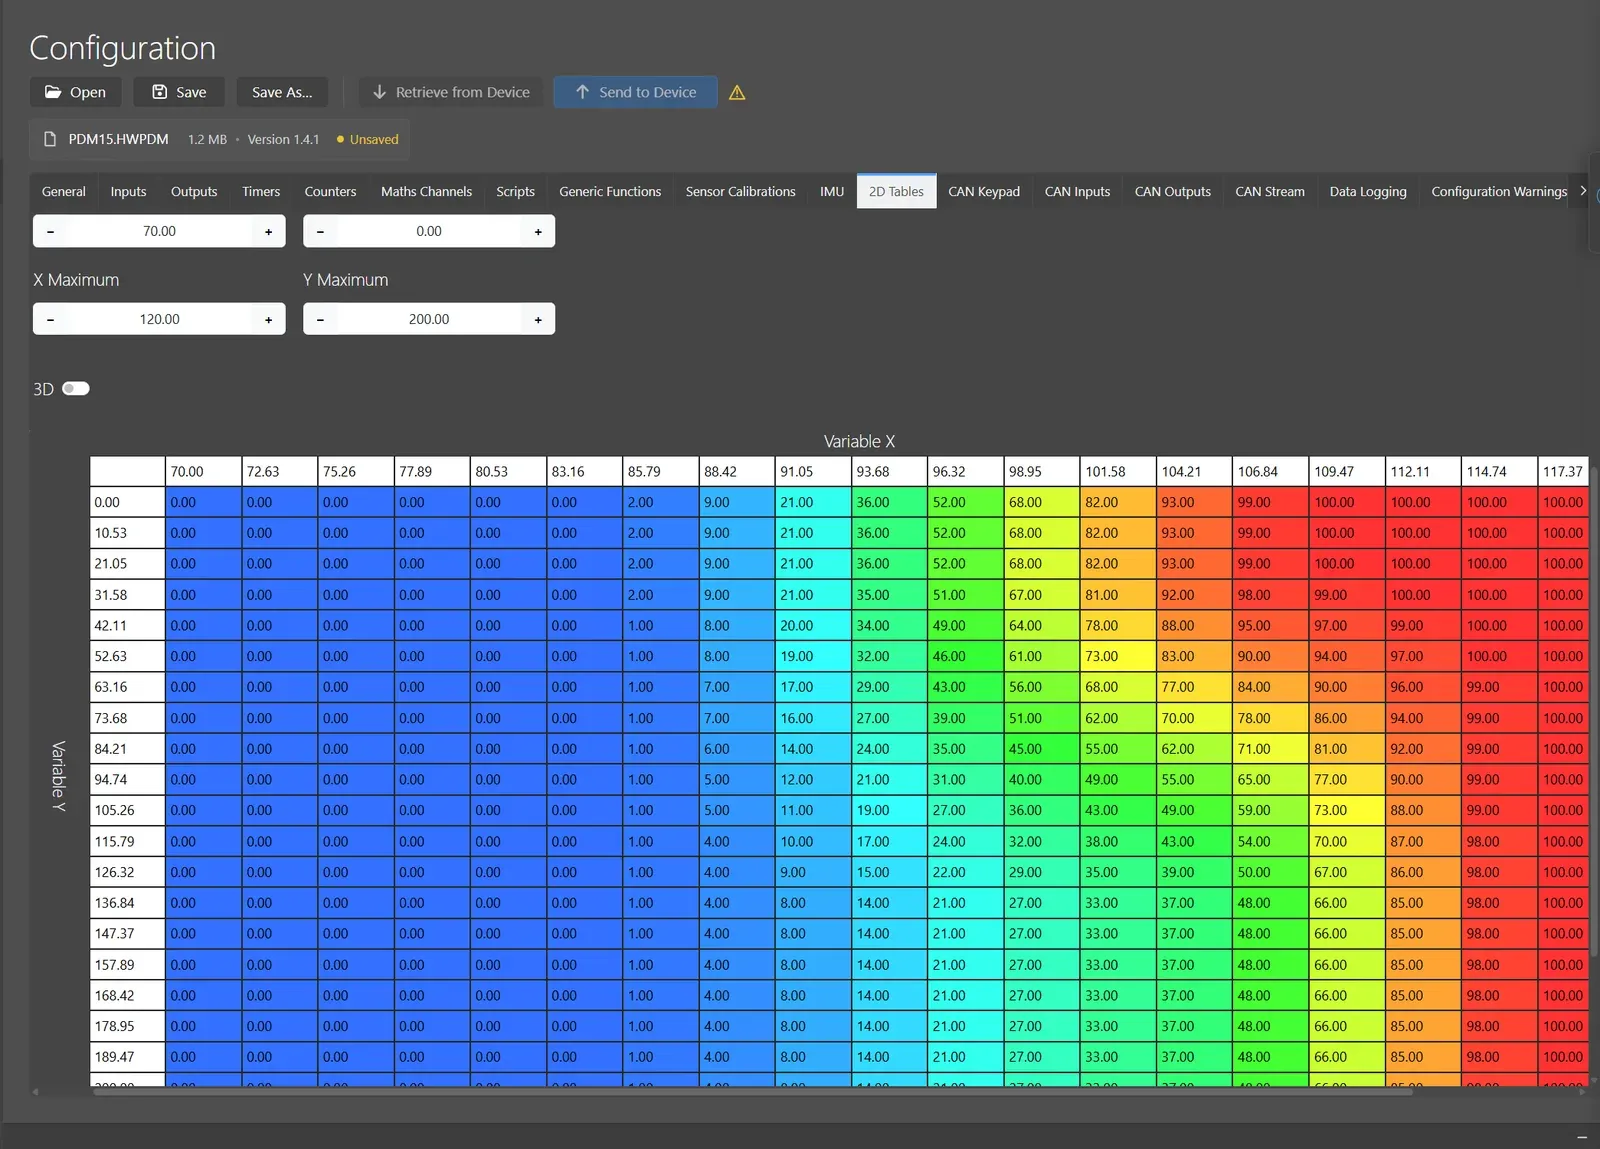This screenshot has height=1149, width=1600.
Task: Click the Save As... button
Action: click(282, 92)
